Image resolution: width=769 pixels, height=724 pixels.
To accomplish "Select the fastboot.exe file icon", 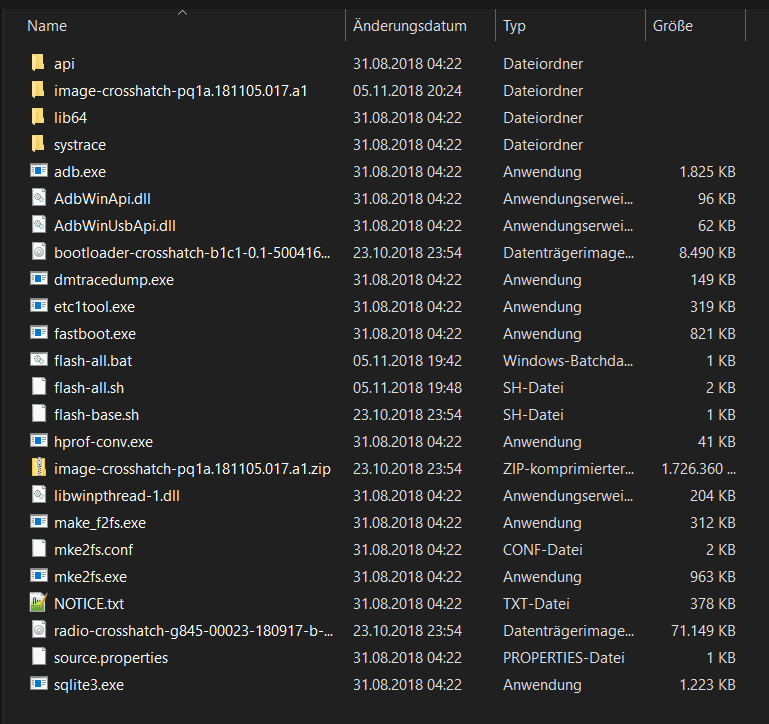I will coord(39,333).
